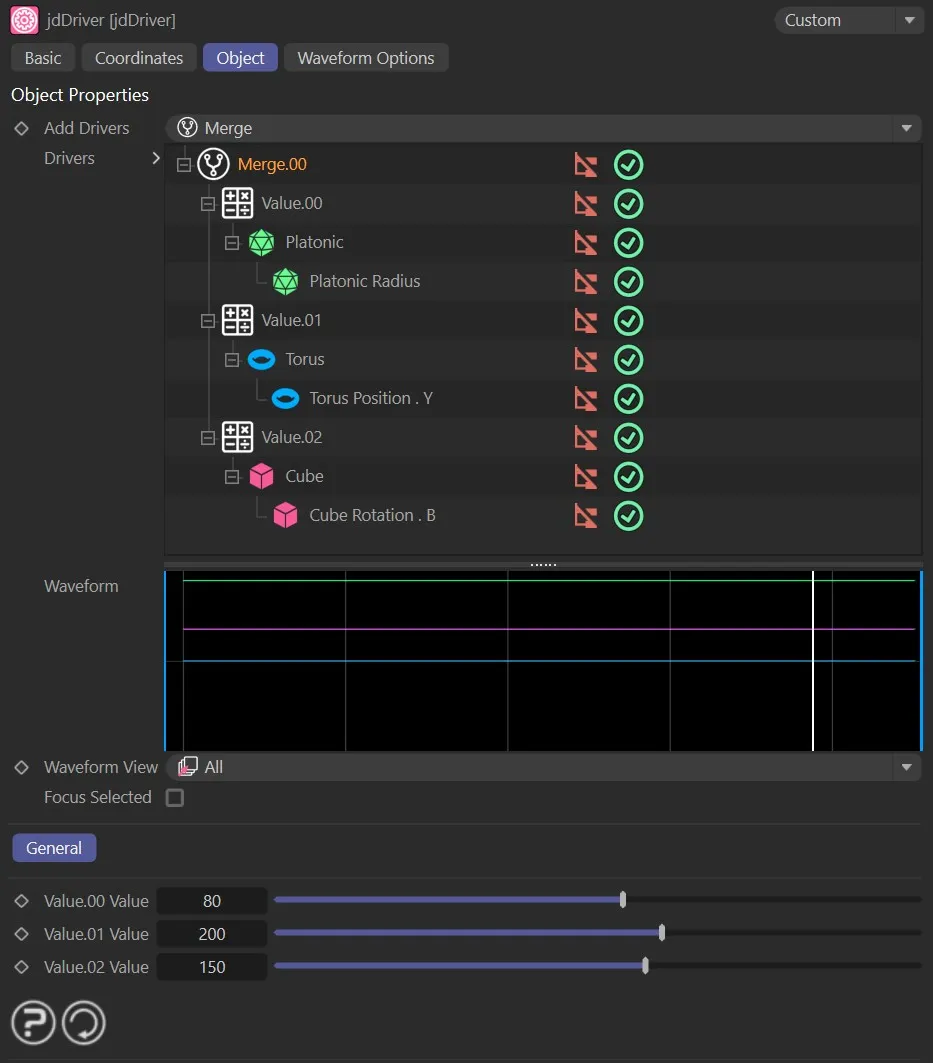The image size is (933, 1063).
Task: Click the Cube Rotation . B icon
Action: click(285, 516)
